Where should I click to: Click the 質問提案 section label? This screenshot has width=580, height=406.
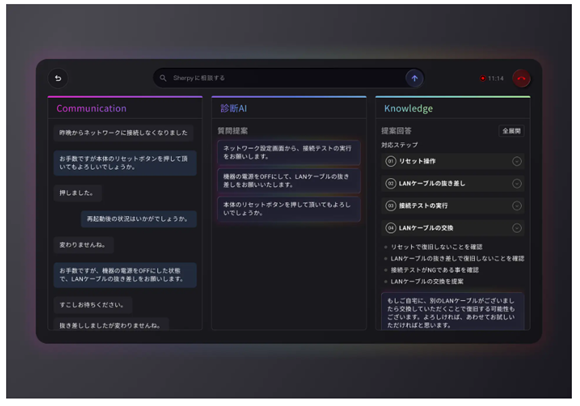(x=233, y=131)
